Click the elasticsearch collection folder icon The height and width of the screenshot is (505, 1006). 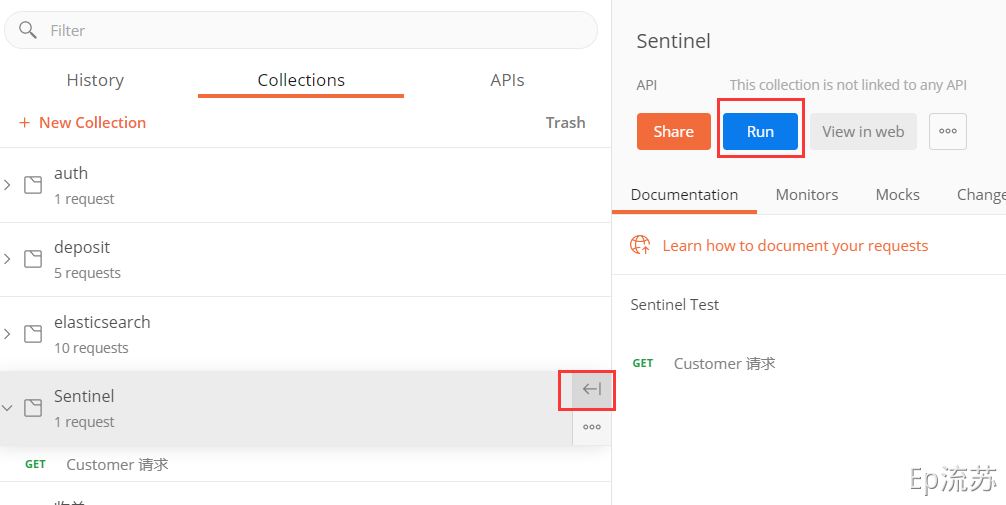coord(33,334)
